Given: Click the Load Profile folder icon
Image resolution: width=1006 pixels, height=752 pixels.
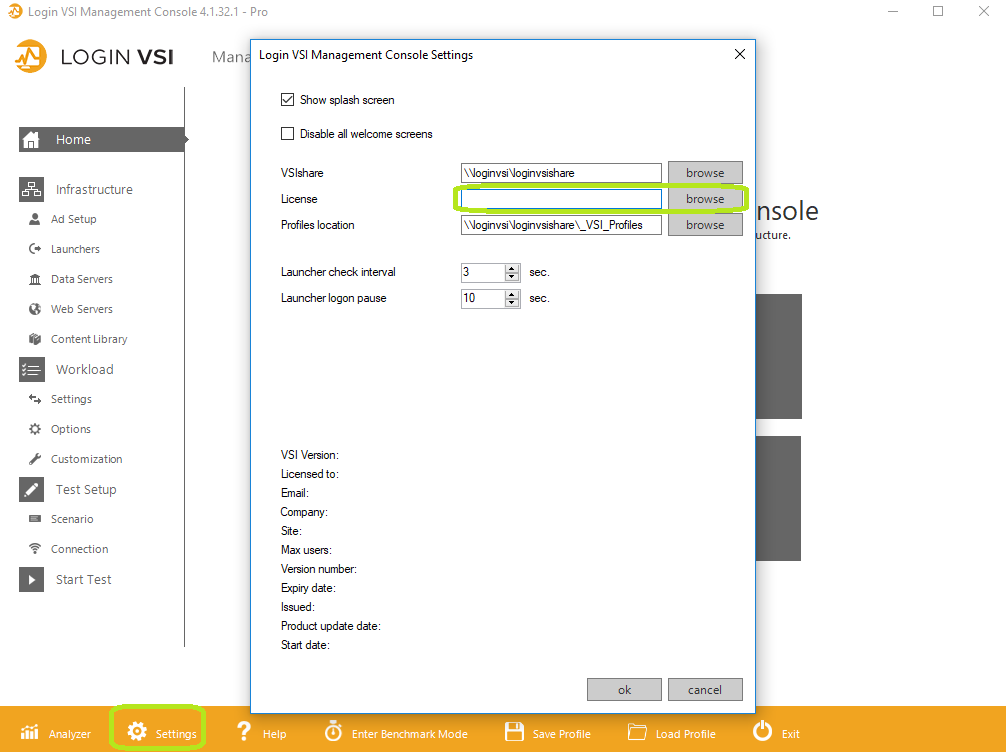Looking at the screenshot, I should coord(637,732).
